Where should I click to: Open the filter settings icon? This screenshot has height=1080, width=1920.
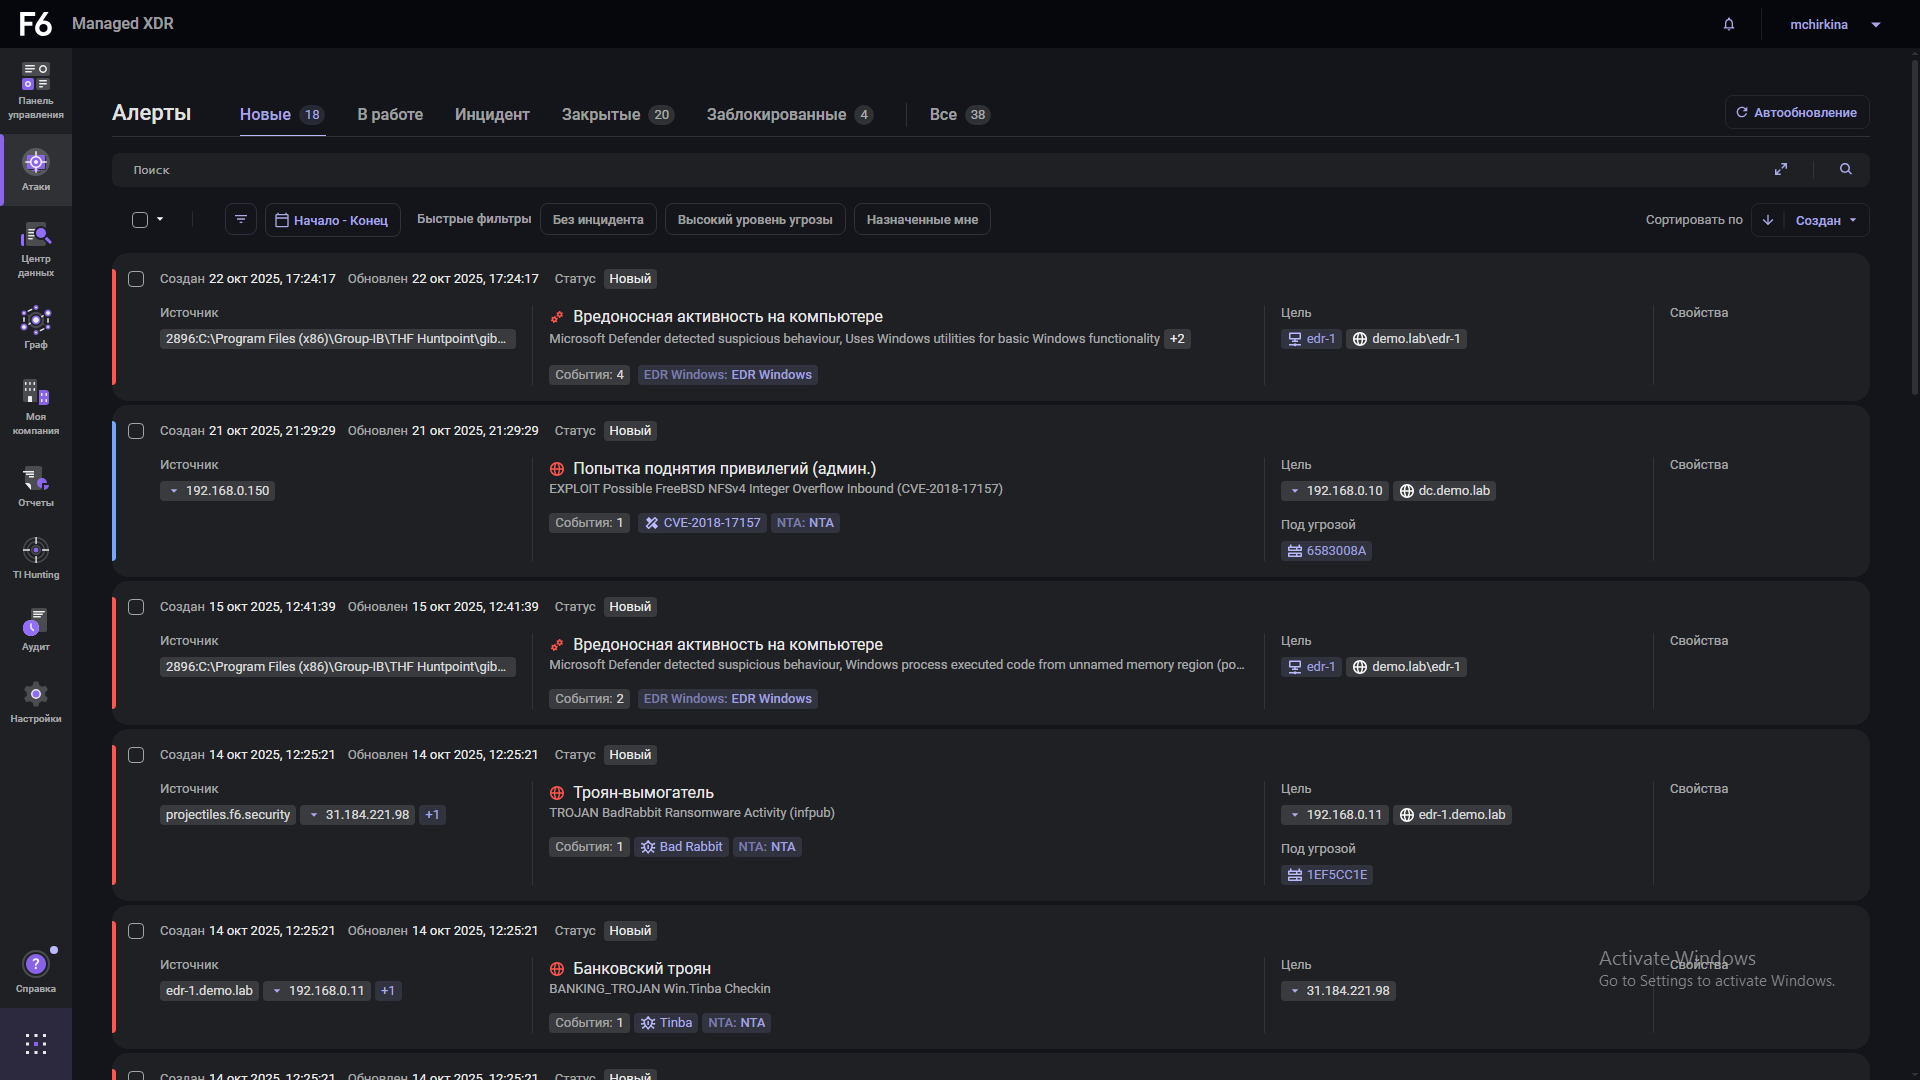point(241,220)
